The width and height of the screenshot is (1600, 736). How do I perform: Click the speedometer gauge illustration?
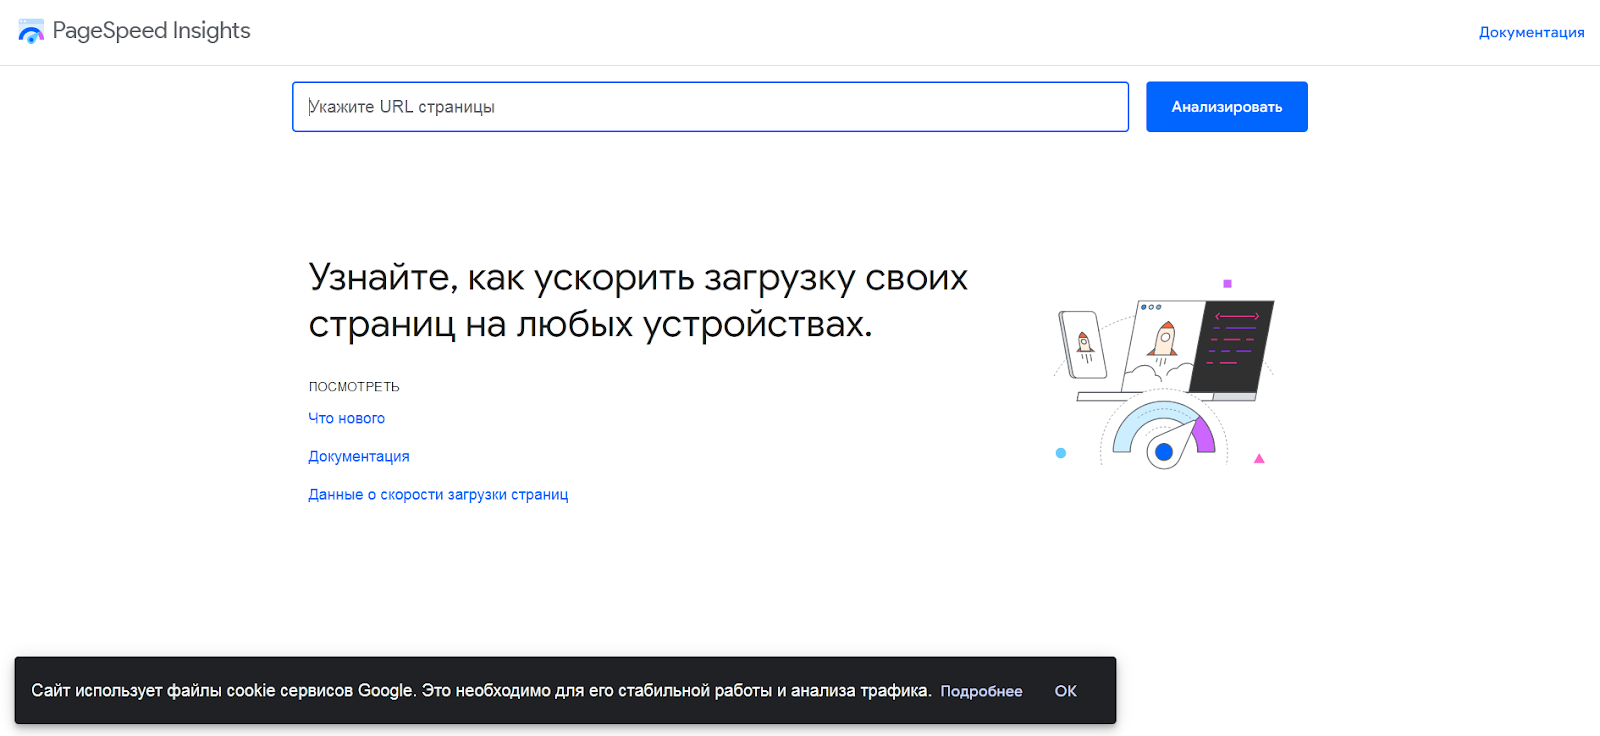(1164, 430)
